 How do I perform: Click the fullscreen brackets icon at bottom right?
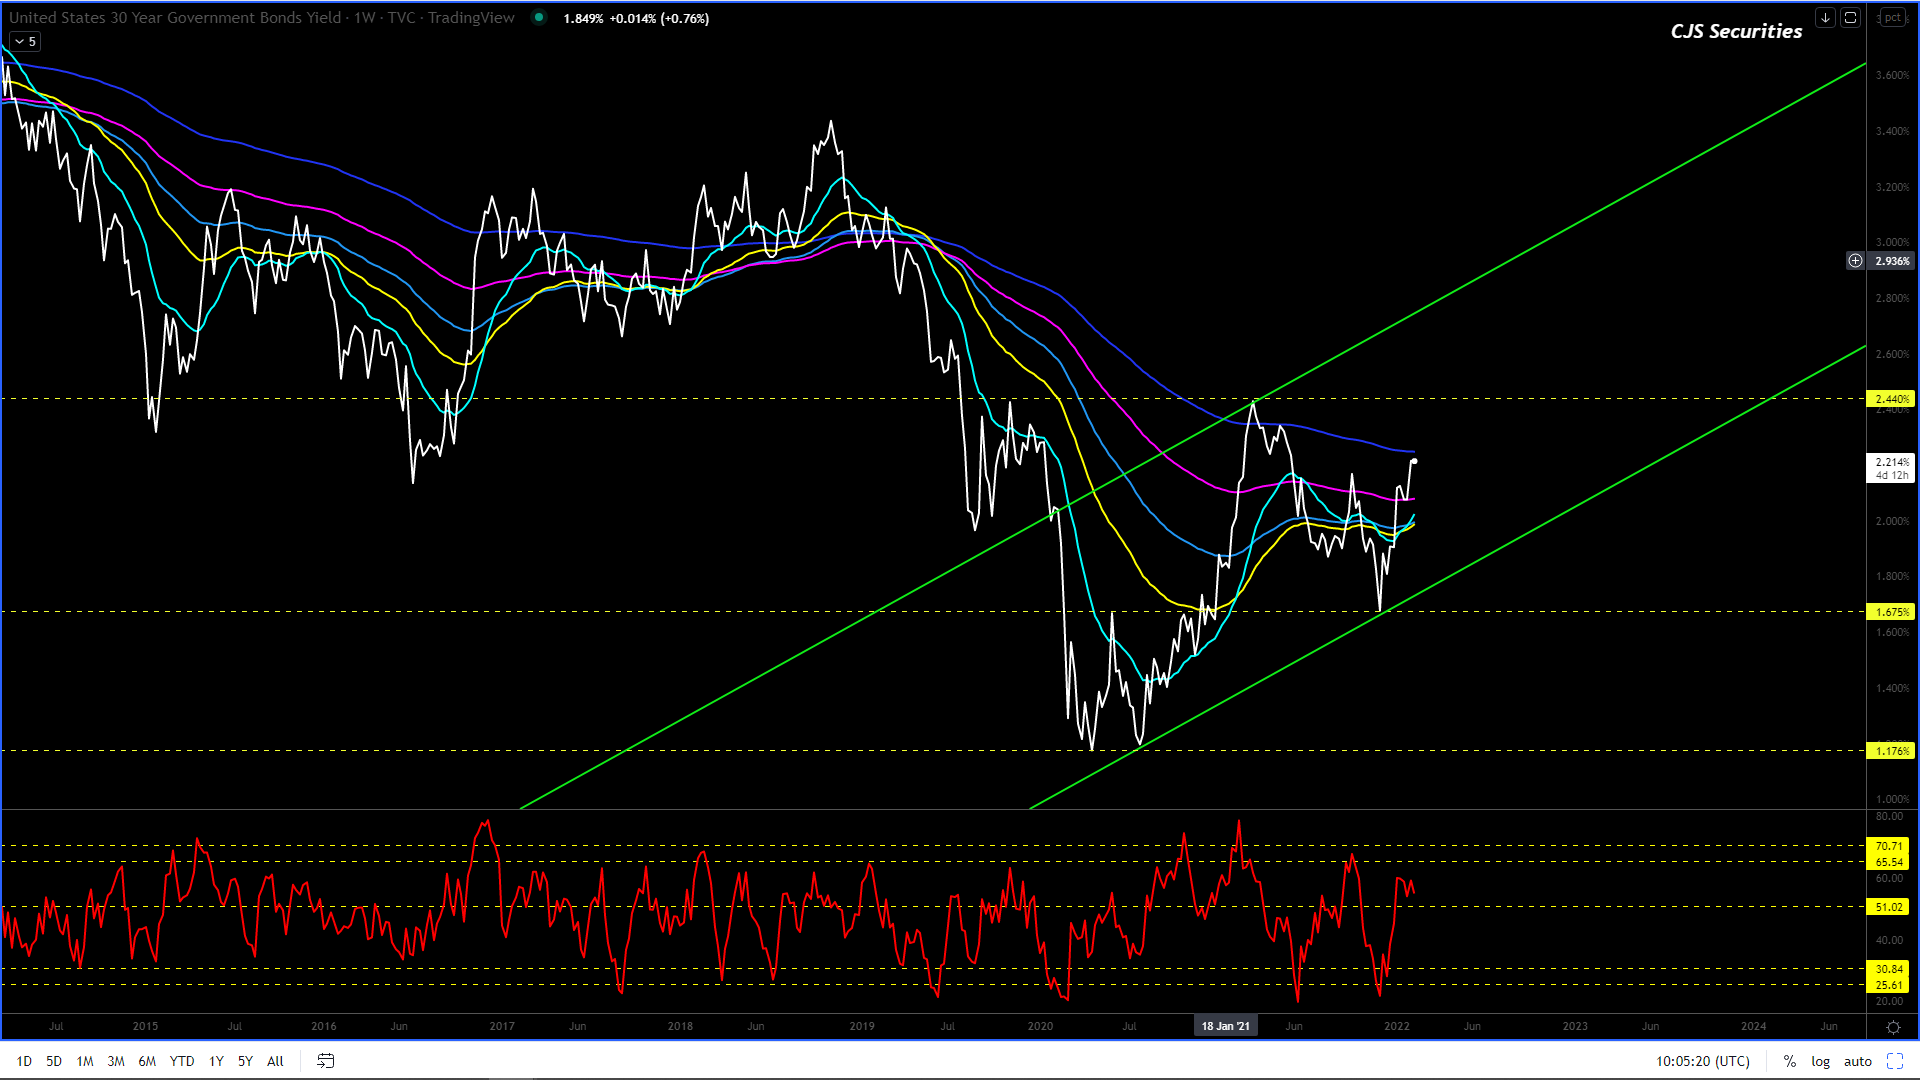[1894, 1061]
